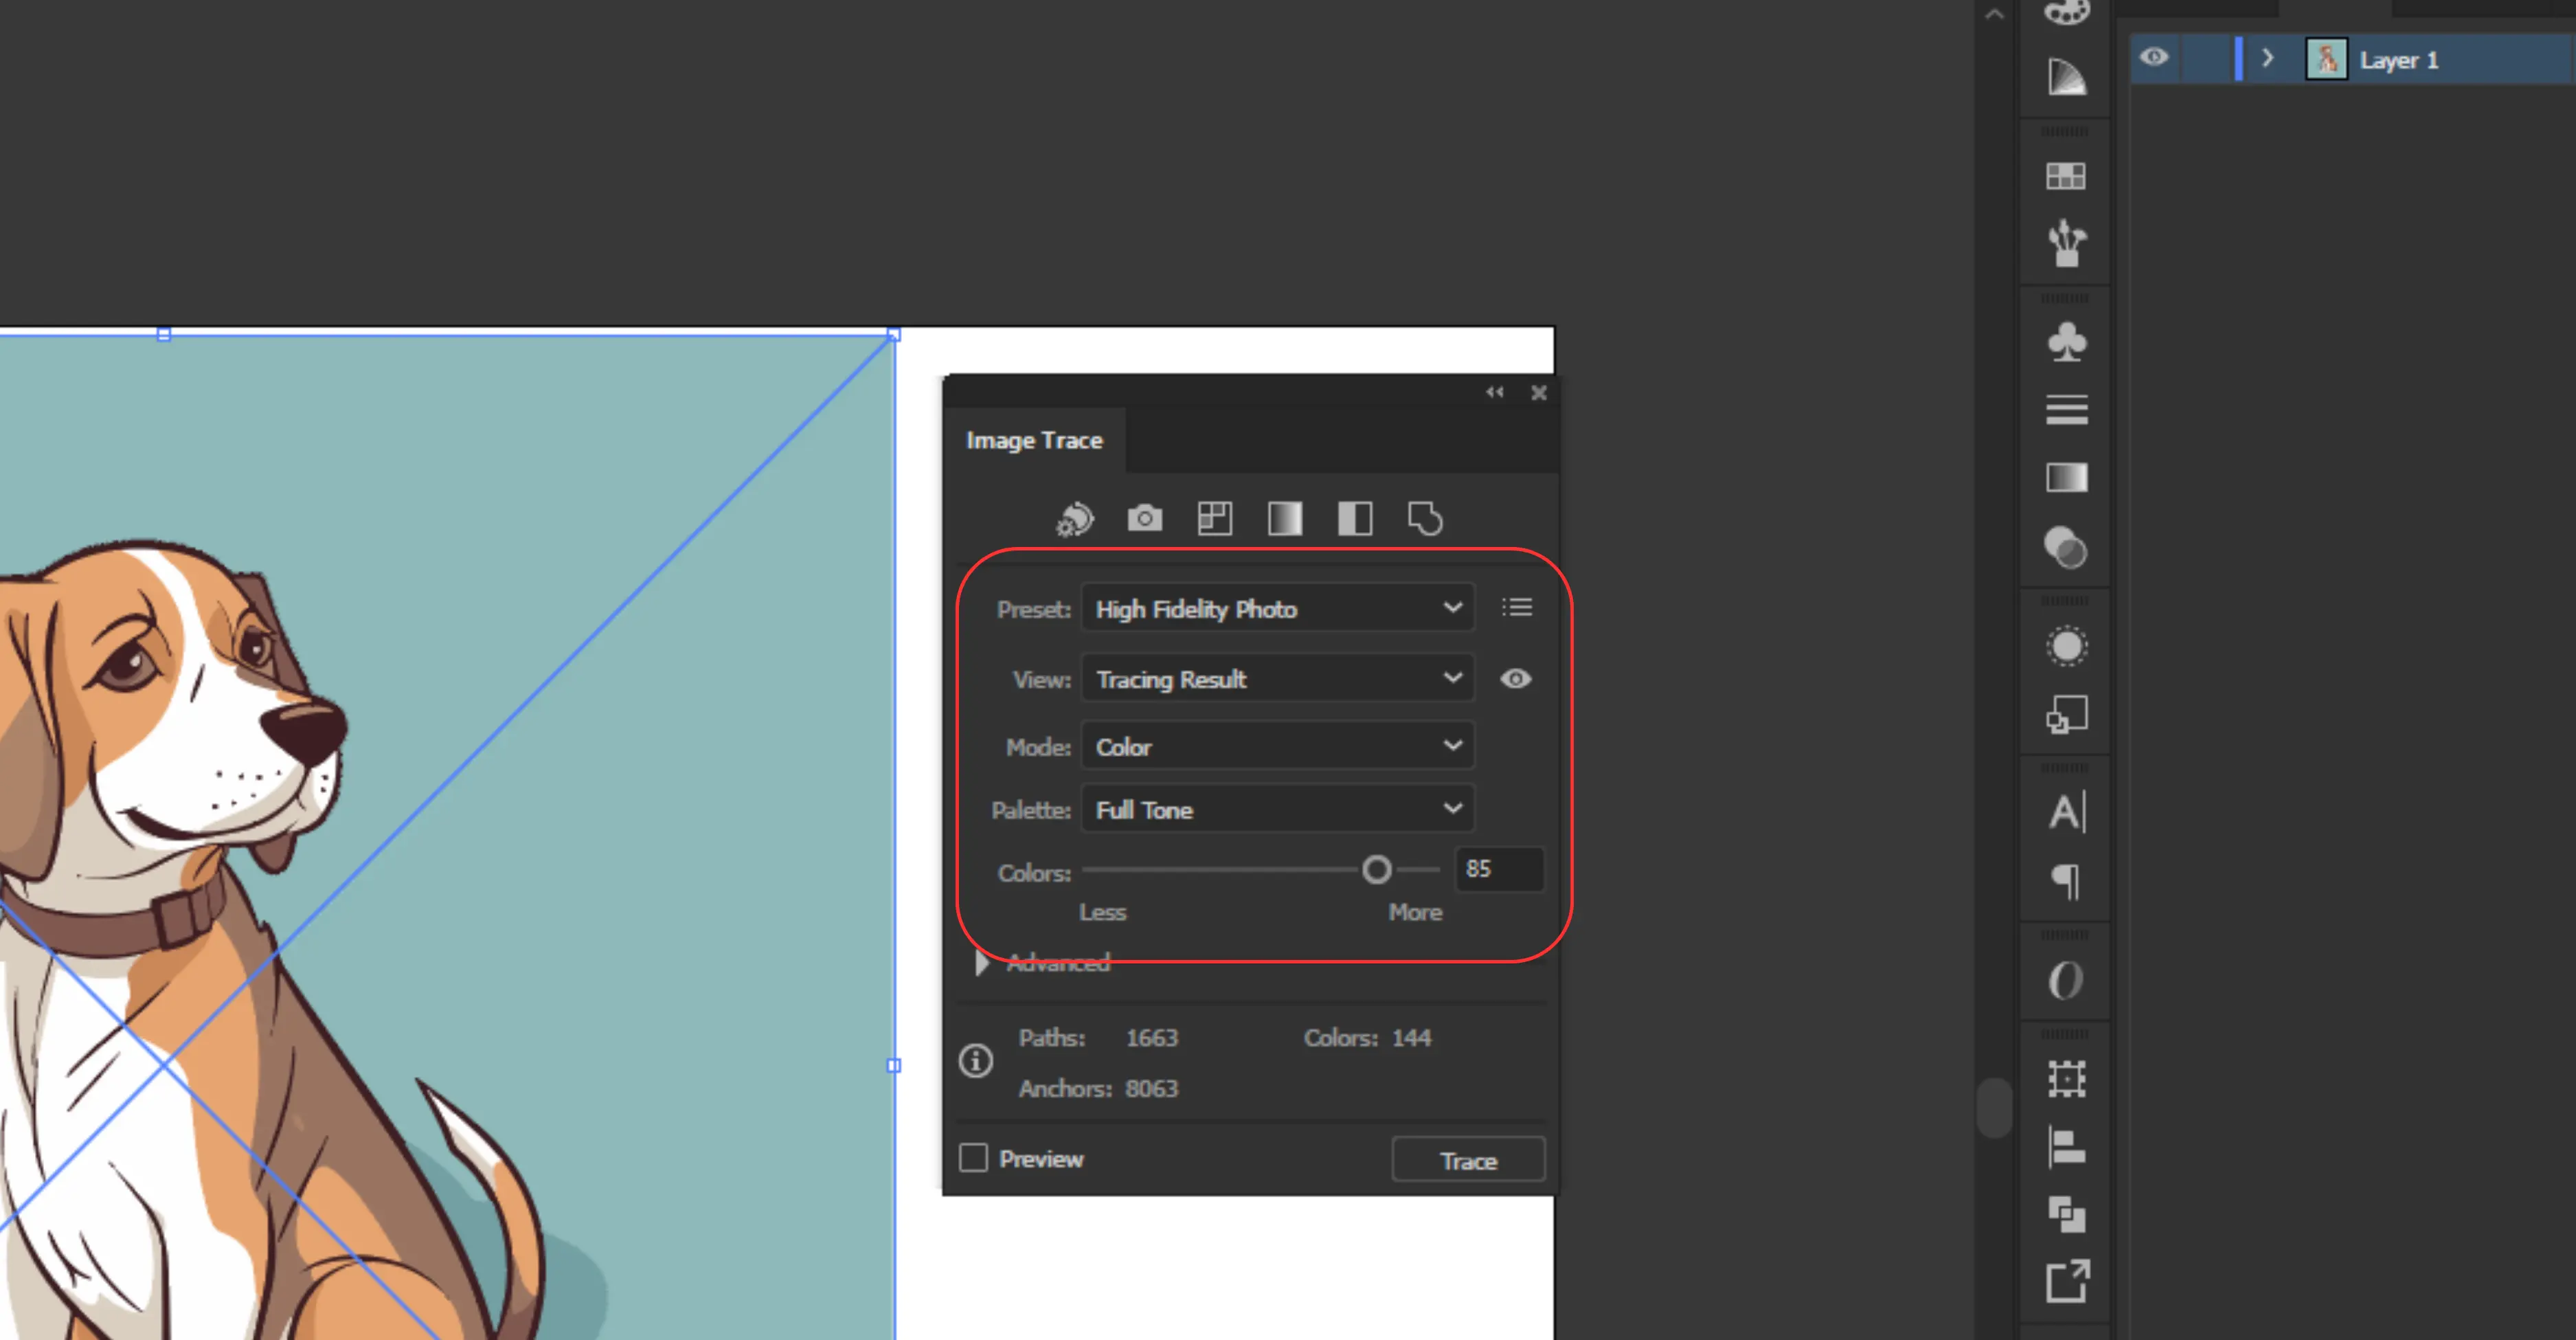Open the View dropdown showing Tracing Result
Image resolution: width=2576 pixels, height=1340 pixels.
click(1277, 679)
